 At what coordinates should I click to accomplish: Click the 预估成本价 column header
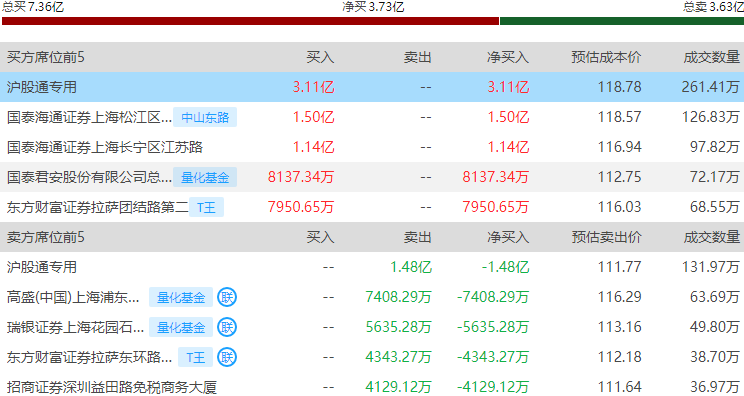pyautogui.click(x=606, y=57)
